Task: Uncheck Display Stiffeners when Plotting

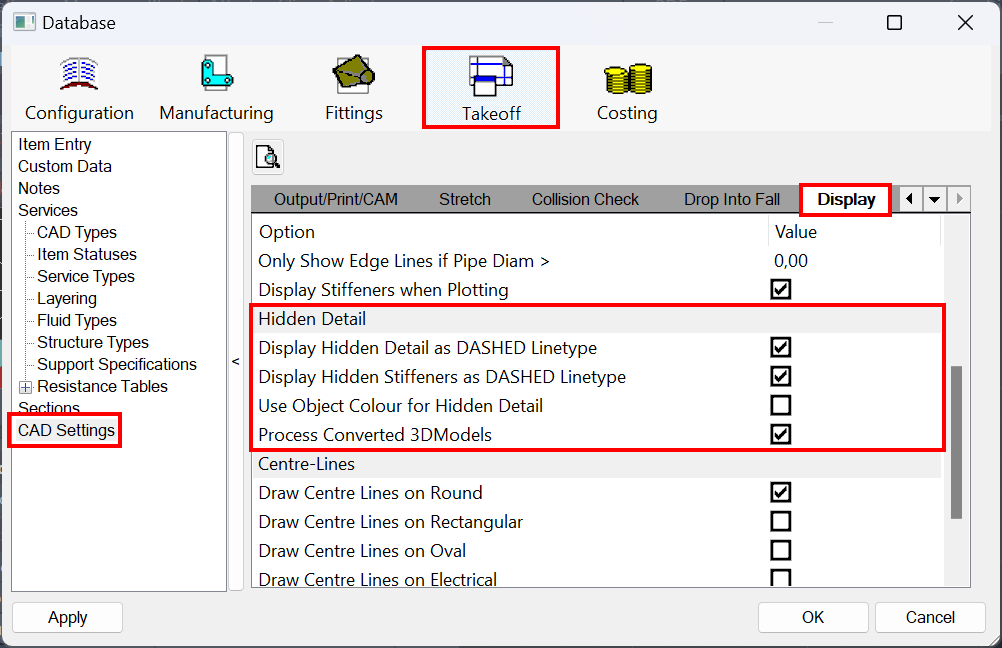Action: (x=779, y=289)
